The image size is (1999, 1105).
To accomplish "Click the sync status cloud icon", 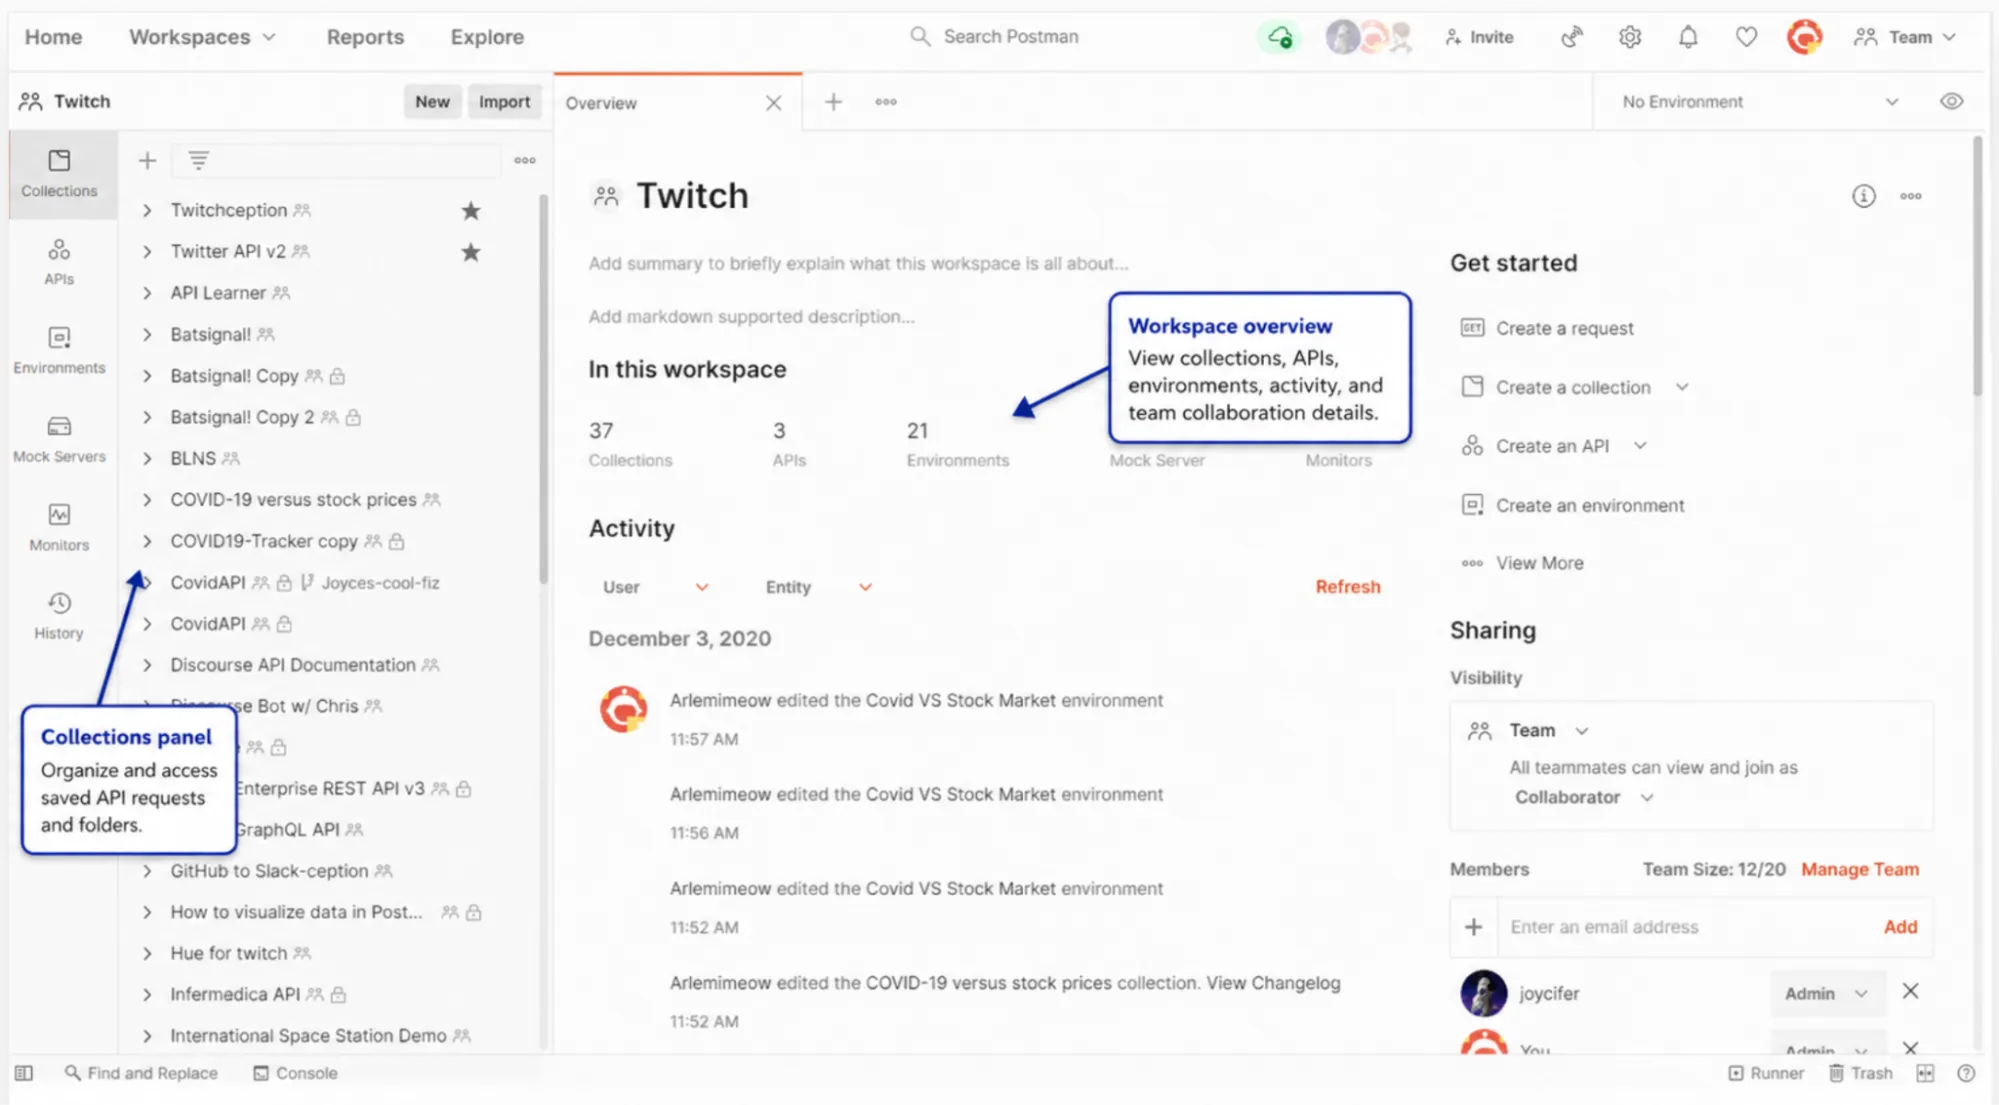I will point(1280,37).
